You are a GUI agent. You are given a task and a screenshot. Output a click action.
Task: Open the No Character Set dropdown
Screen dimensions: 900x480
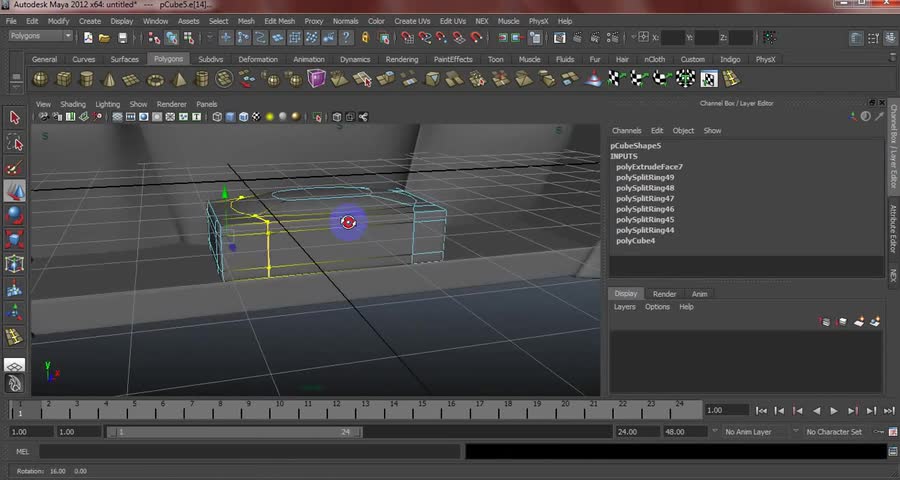point(834,432)
